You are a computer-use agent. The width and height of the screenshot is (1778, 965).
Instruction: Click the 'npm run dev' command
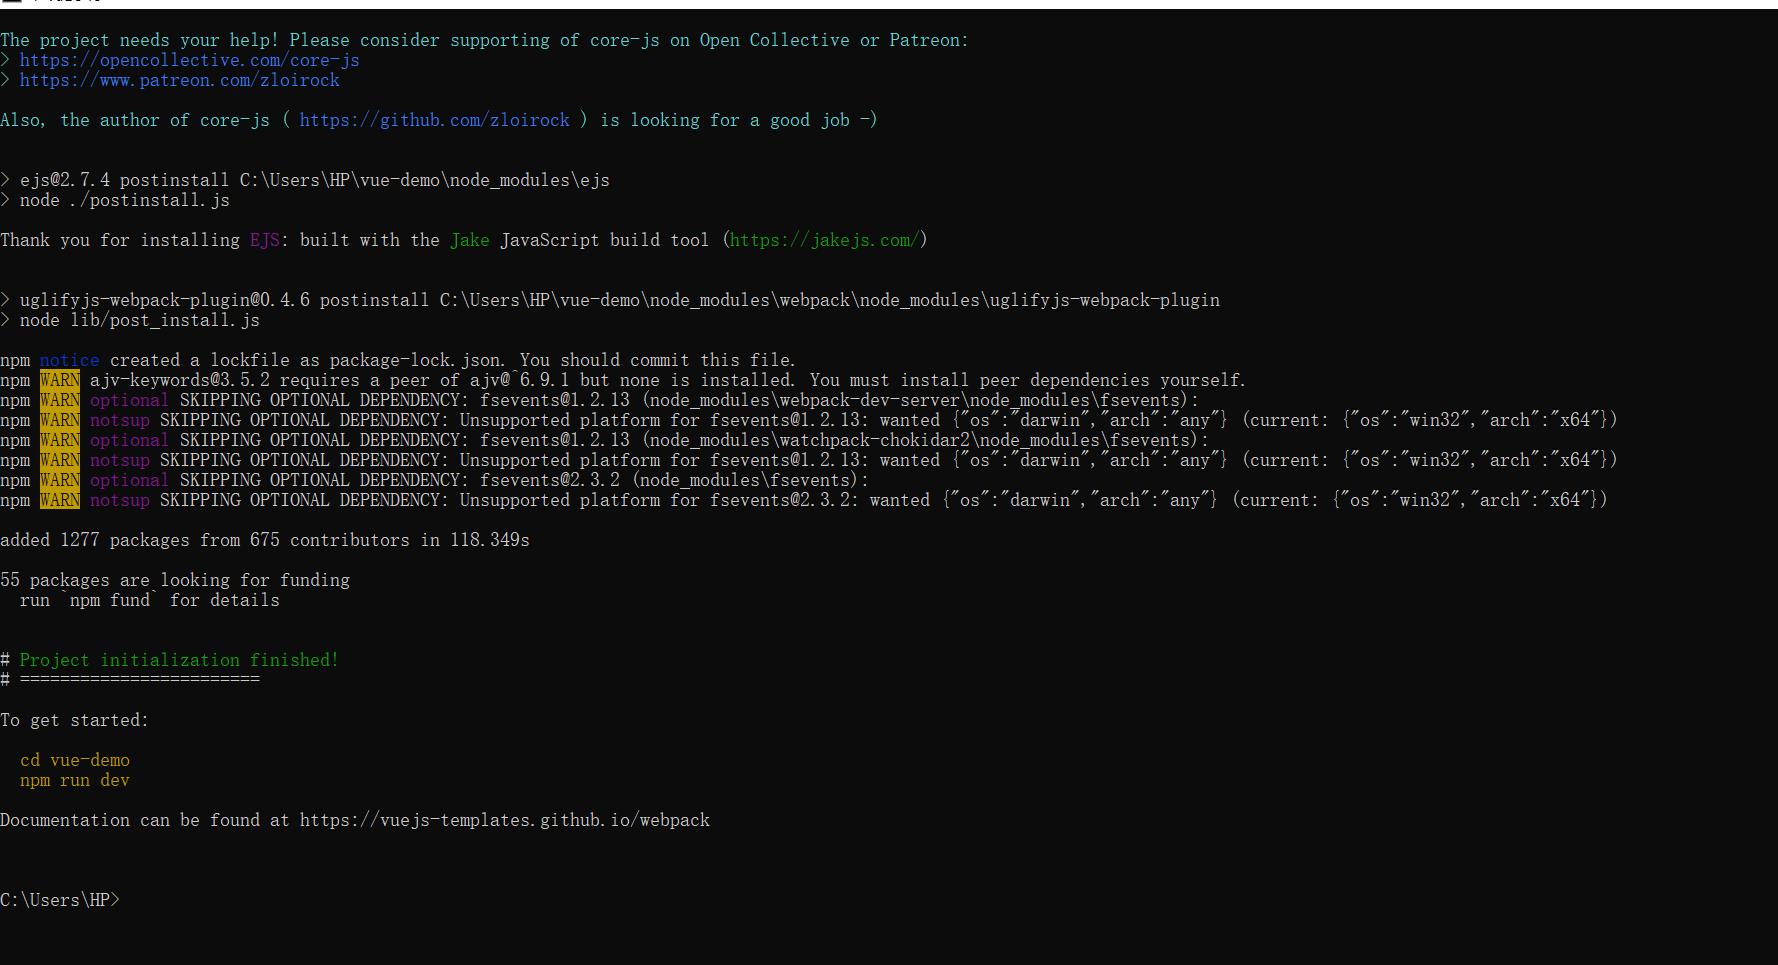(x=75, y=780)
